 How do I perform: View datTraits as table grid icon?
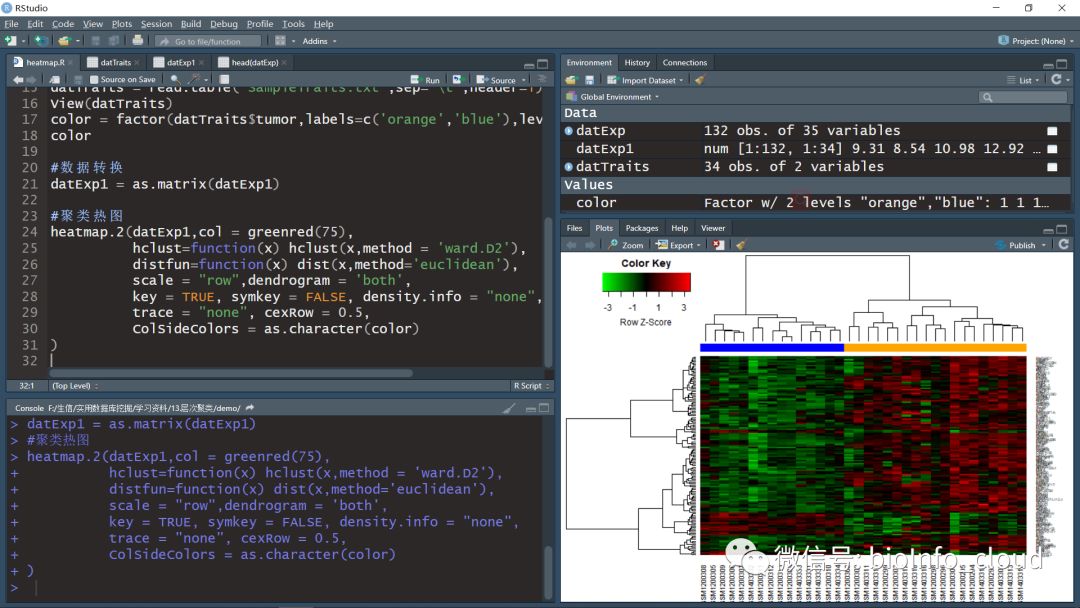[x=1052, y=167]
